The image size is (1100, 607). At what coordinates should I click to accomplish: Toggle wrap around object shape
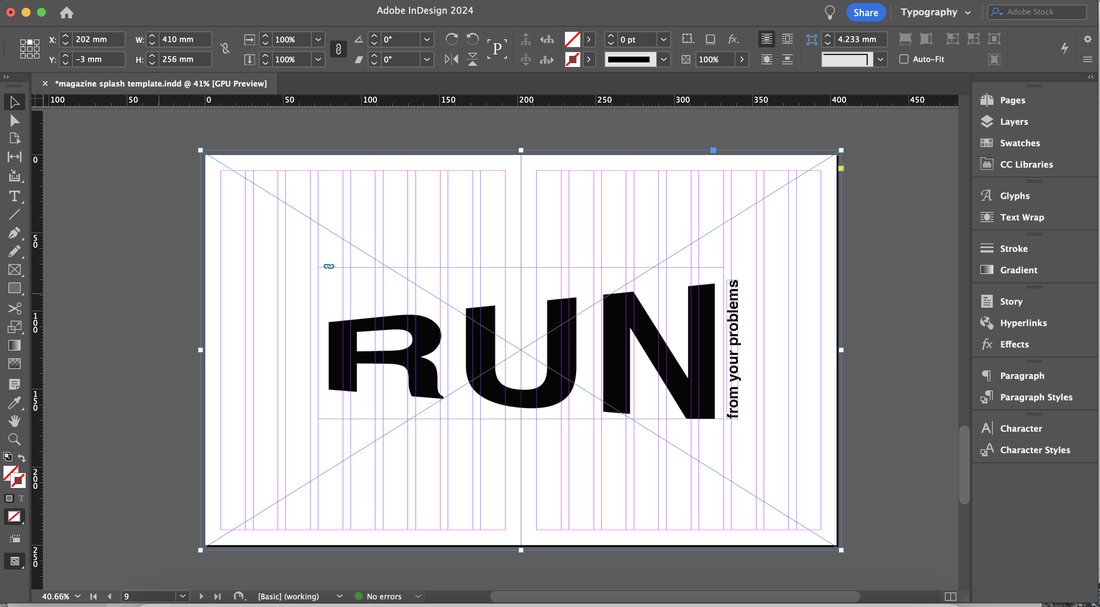tap(767, 60)
